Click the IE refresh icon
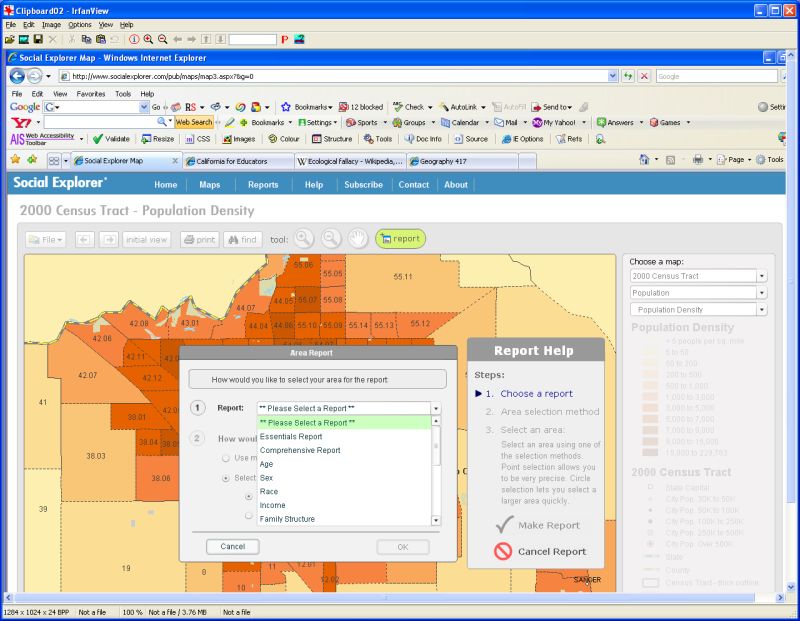 (x=628, y=76)
